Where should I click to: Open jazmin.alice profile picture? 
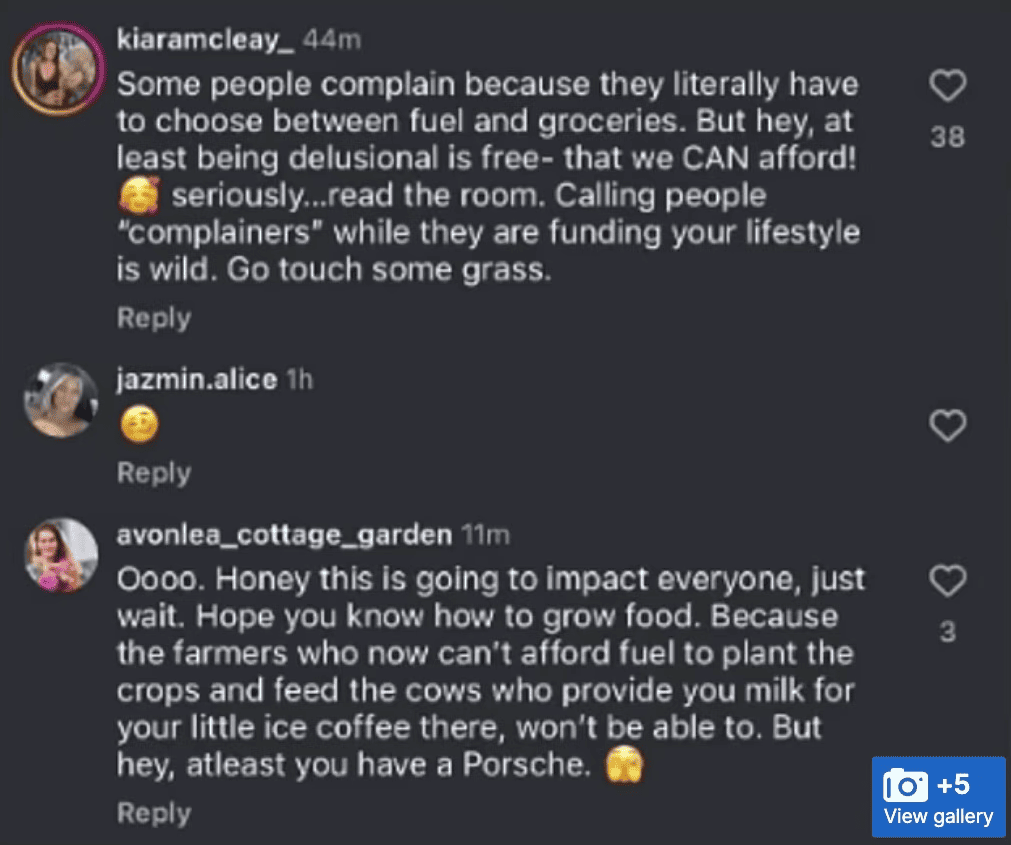point(60,399)
